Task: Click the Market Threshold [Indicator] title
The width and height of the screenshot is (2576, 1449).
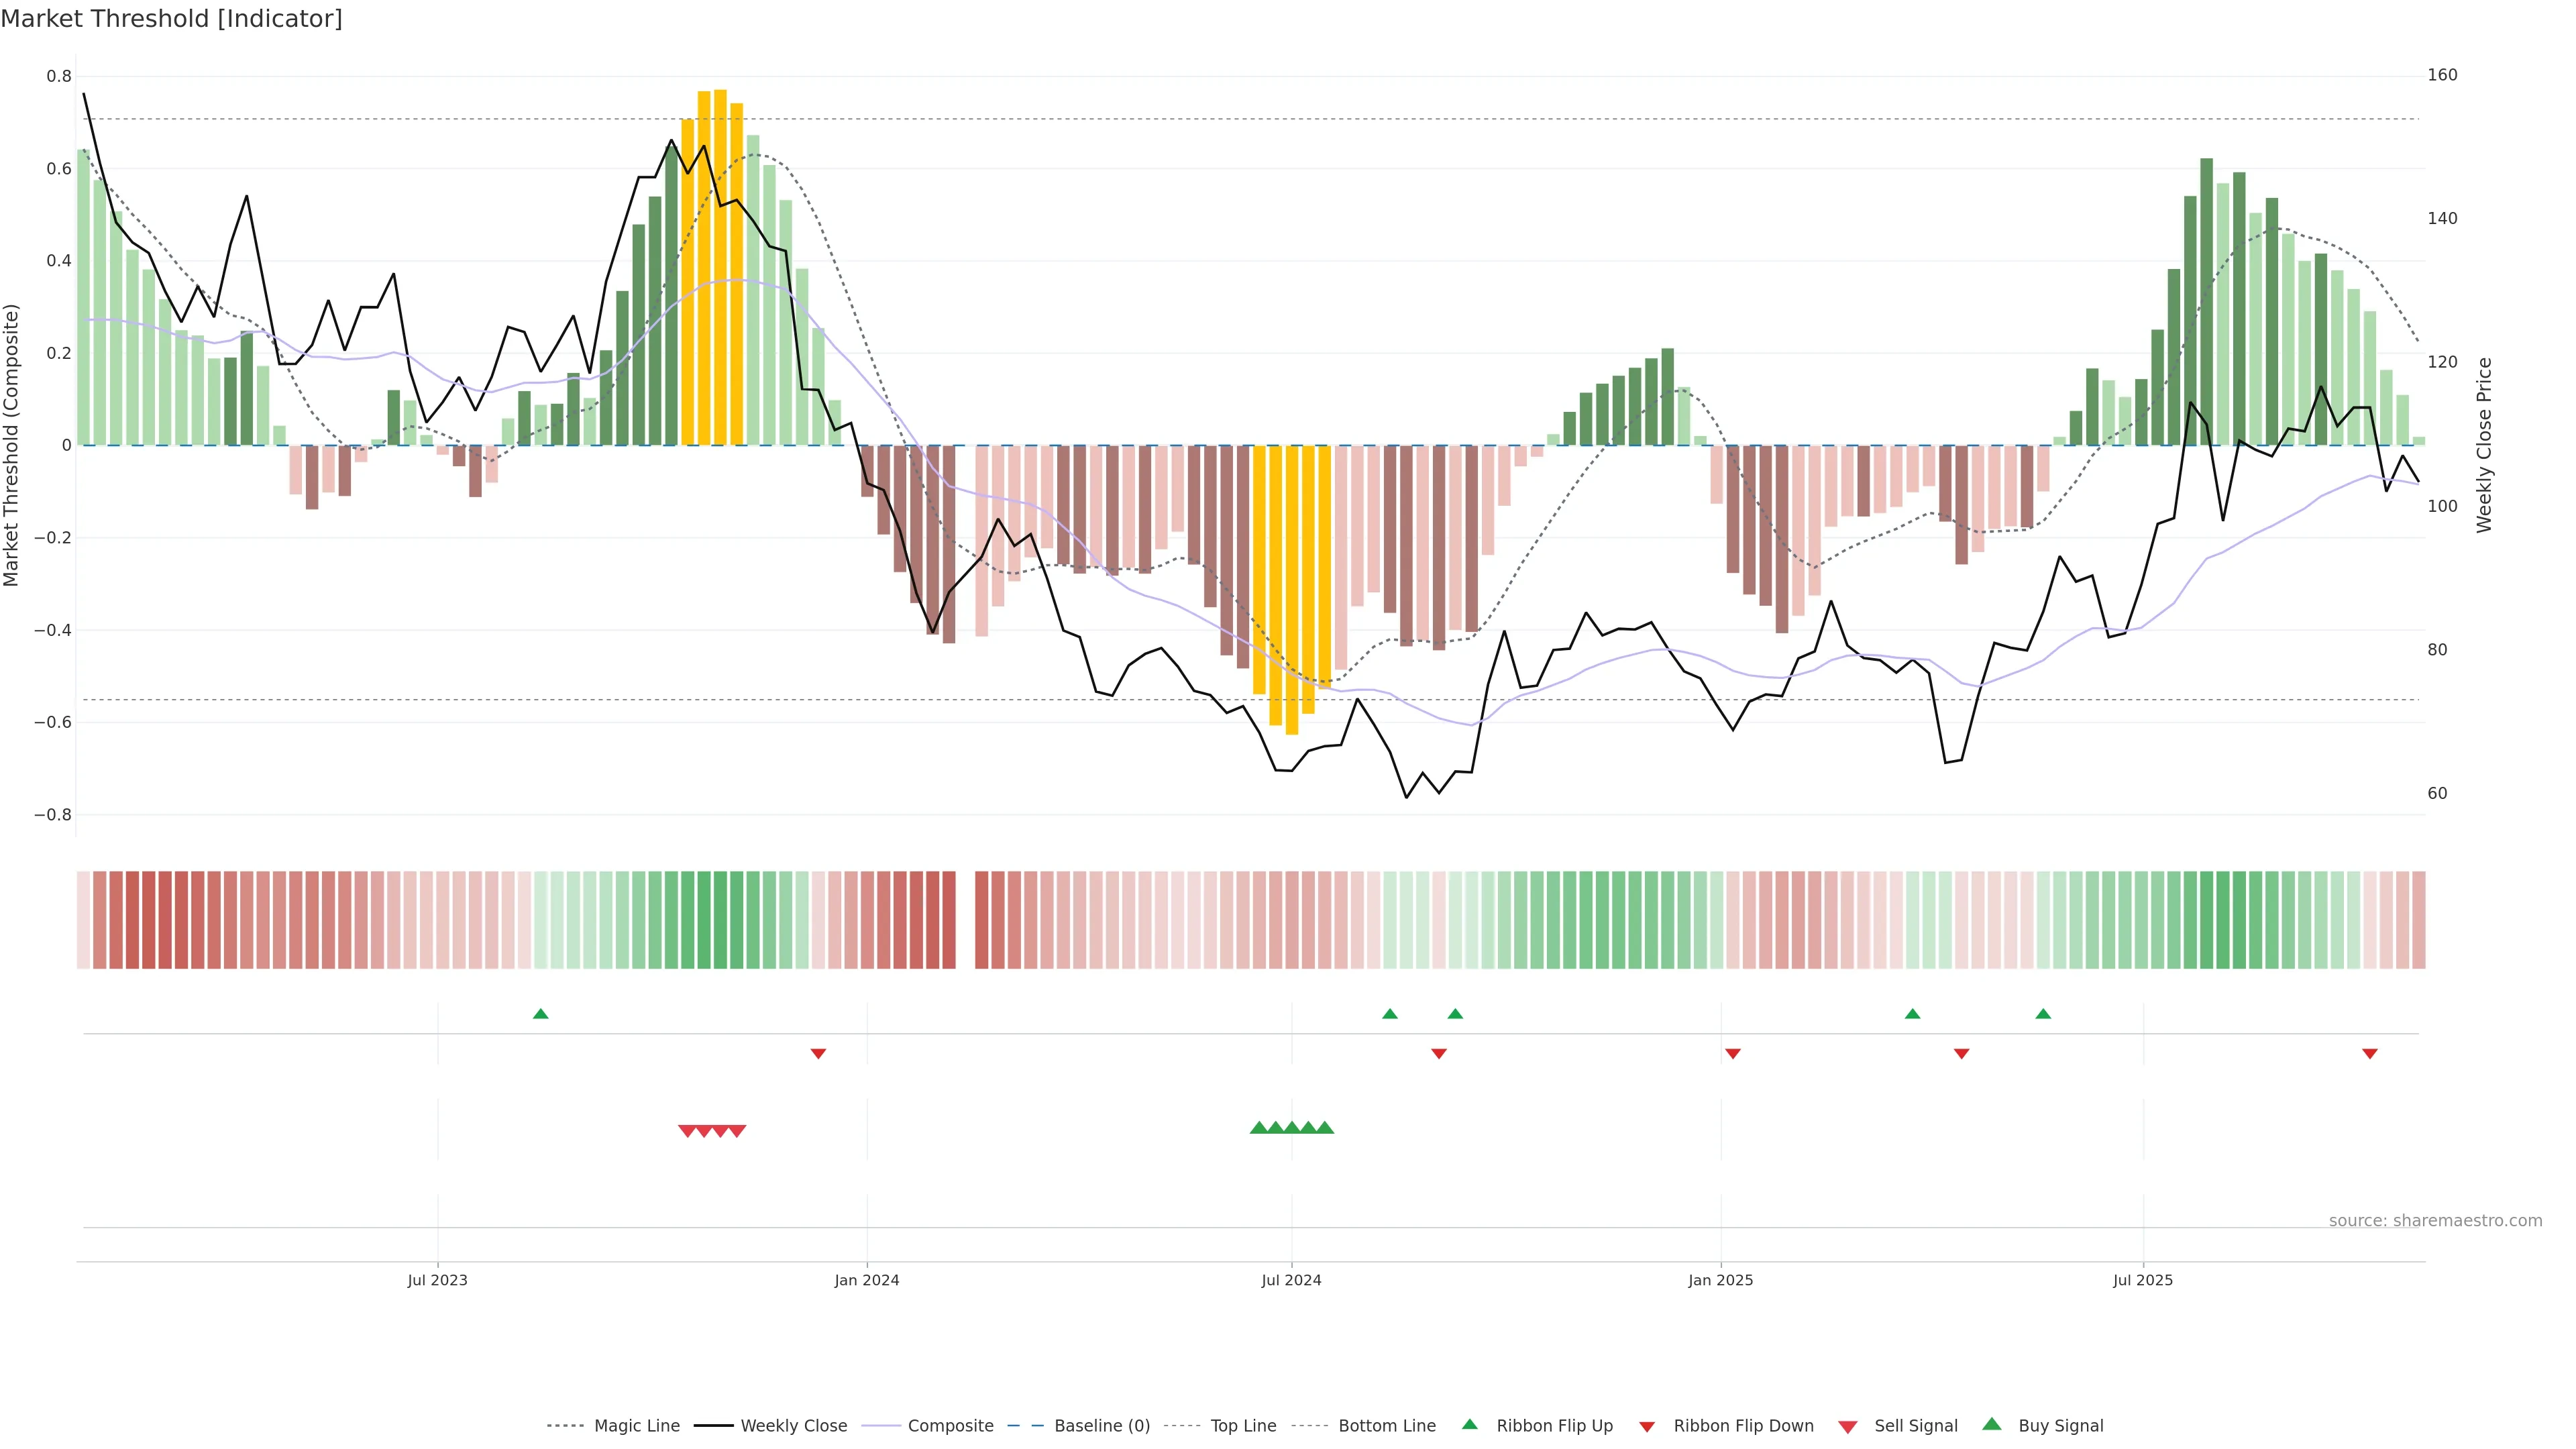Action: coord(171,19)
